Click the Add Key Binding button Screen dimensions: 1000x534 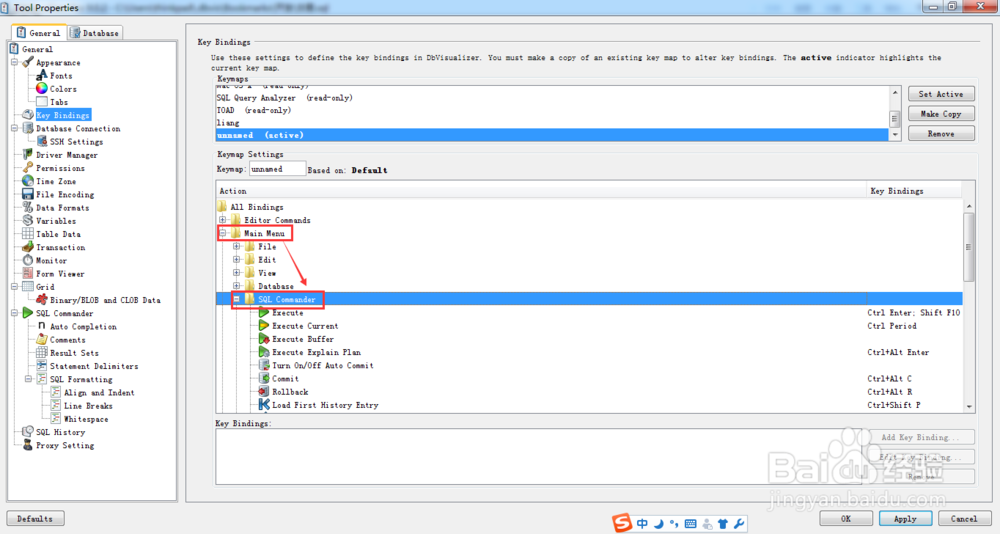(920, 437)
